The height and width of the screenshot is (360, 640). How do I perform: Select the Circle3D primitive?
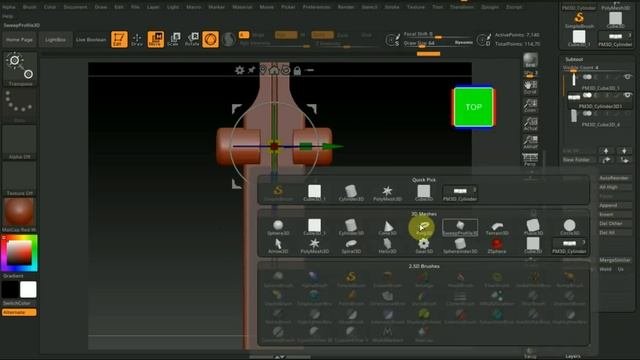569,227
